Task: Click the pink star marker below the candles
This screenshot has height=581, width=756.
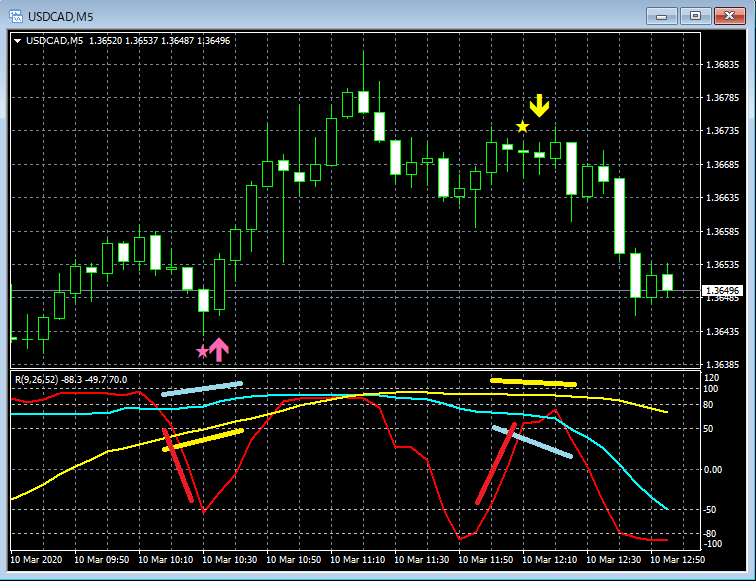Action: (x=202, y=351)
